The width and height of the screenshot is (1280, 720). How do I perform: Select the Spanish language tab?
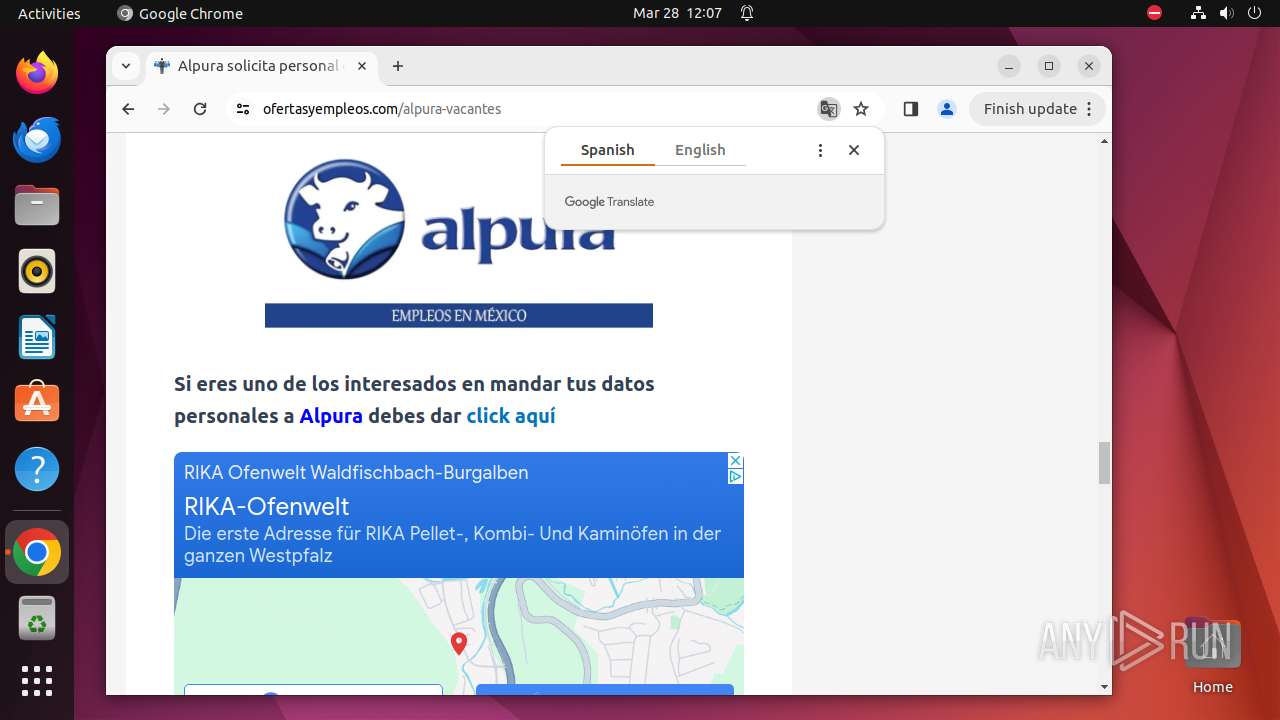(607, 150)
